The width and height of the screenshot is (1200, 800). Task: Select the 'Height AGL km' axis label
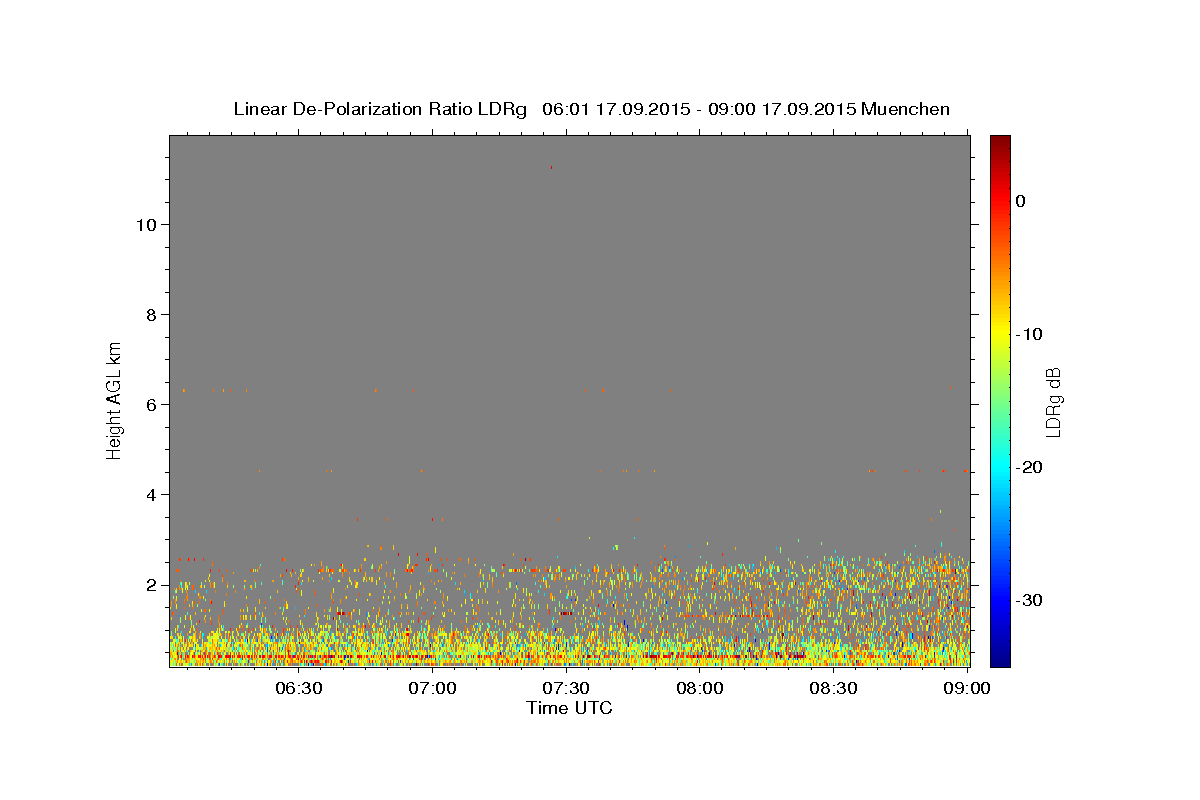point(114,399)
